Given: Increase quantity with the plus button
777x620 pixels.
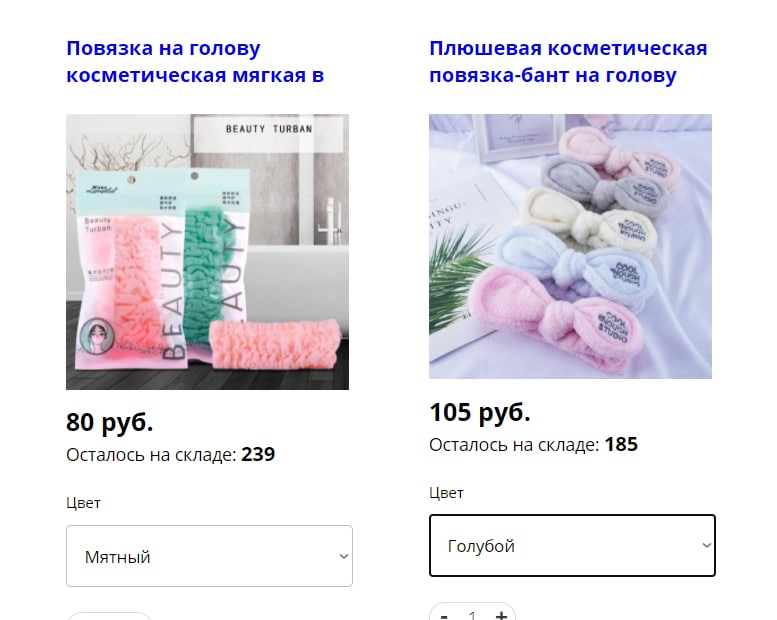Looking at the screenshot, I should (x=501, y=615).
